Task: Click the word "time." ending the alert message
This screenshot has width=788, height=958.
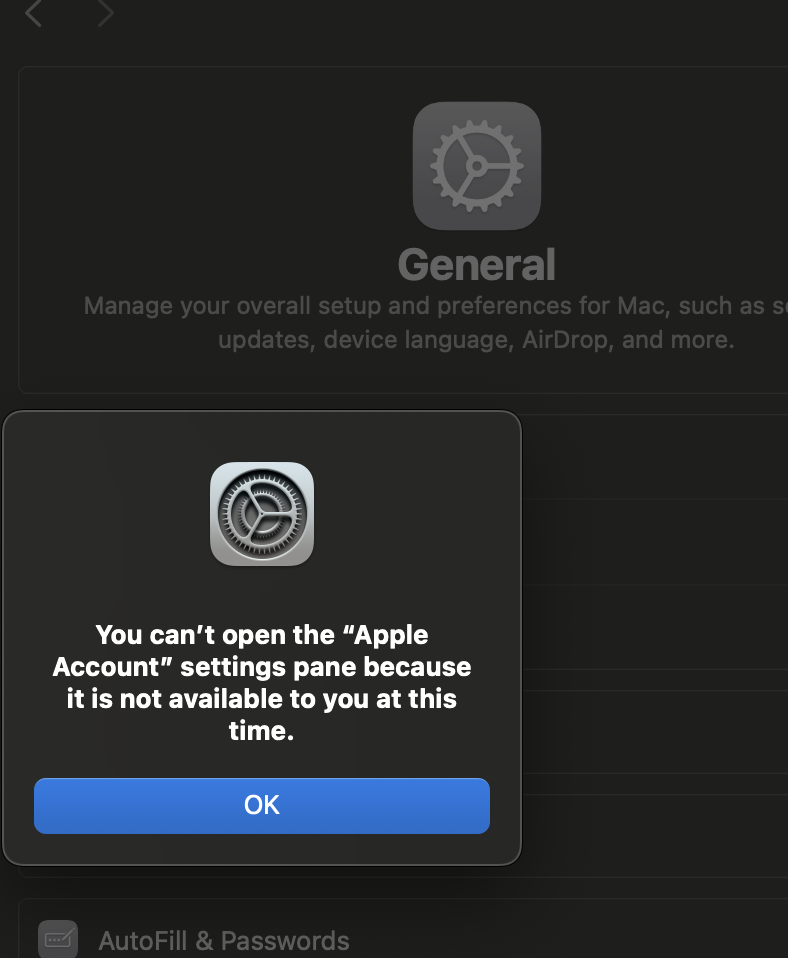Action: pos(261,731)
